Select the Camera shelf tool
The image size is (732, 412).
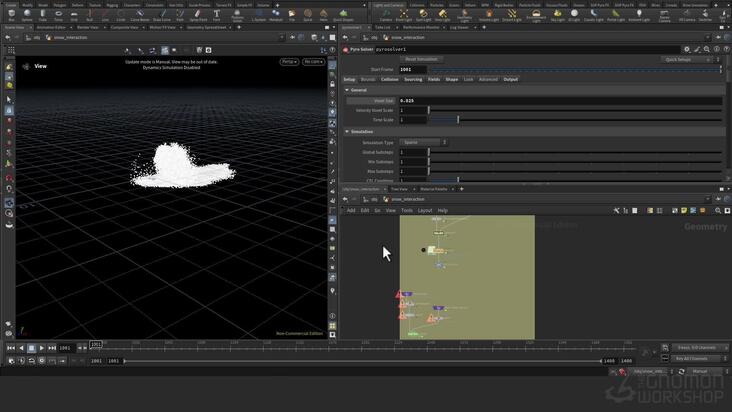(x=386, y=15)
